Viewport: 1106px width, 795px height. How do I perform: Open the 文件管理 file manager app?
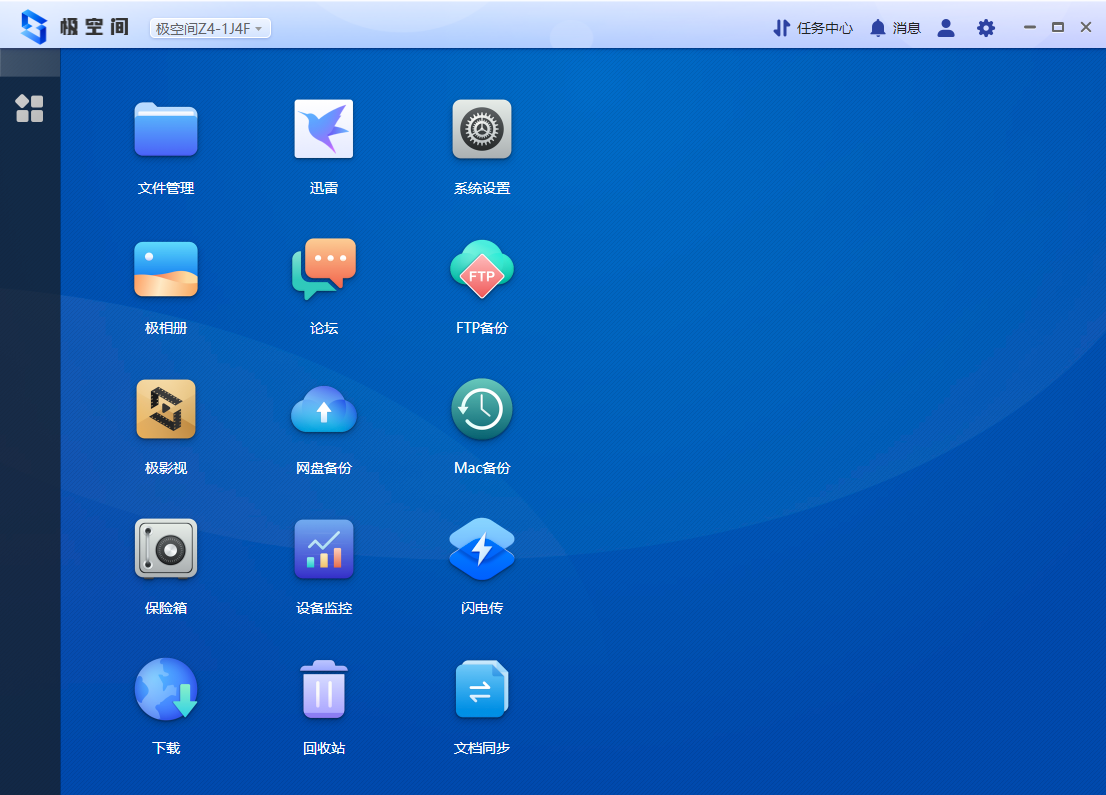(x=166, y=130)
